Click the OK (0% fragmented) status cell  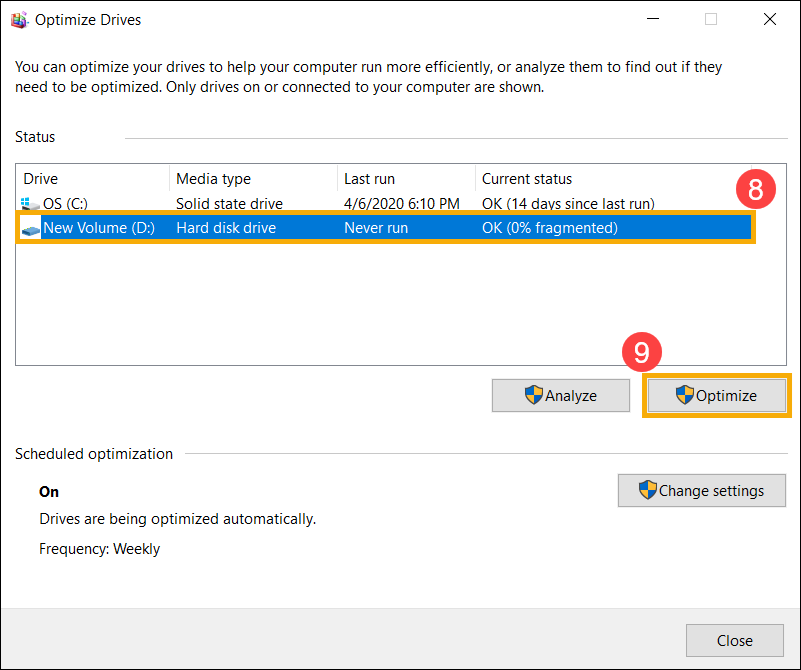tap(550, 228)
